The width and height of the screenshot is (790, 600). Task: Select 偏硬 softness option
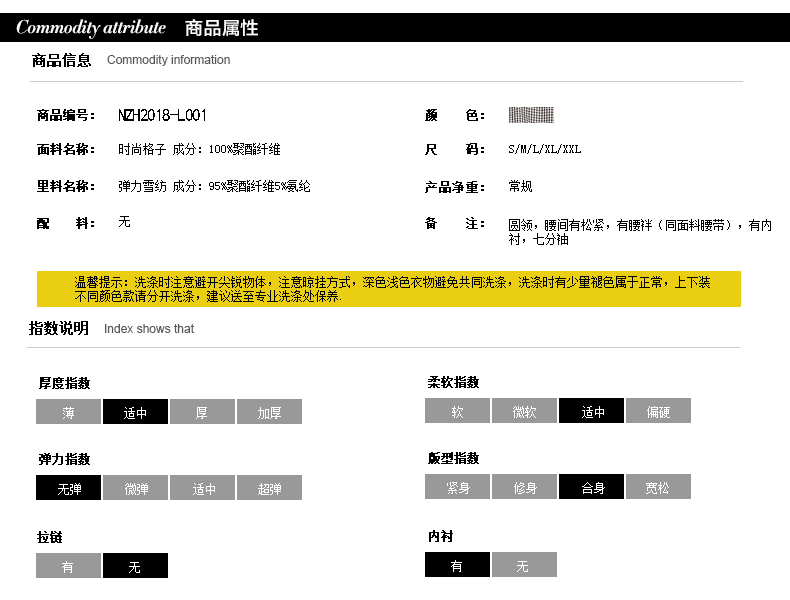click(659, 411)
